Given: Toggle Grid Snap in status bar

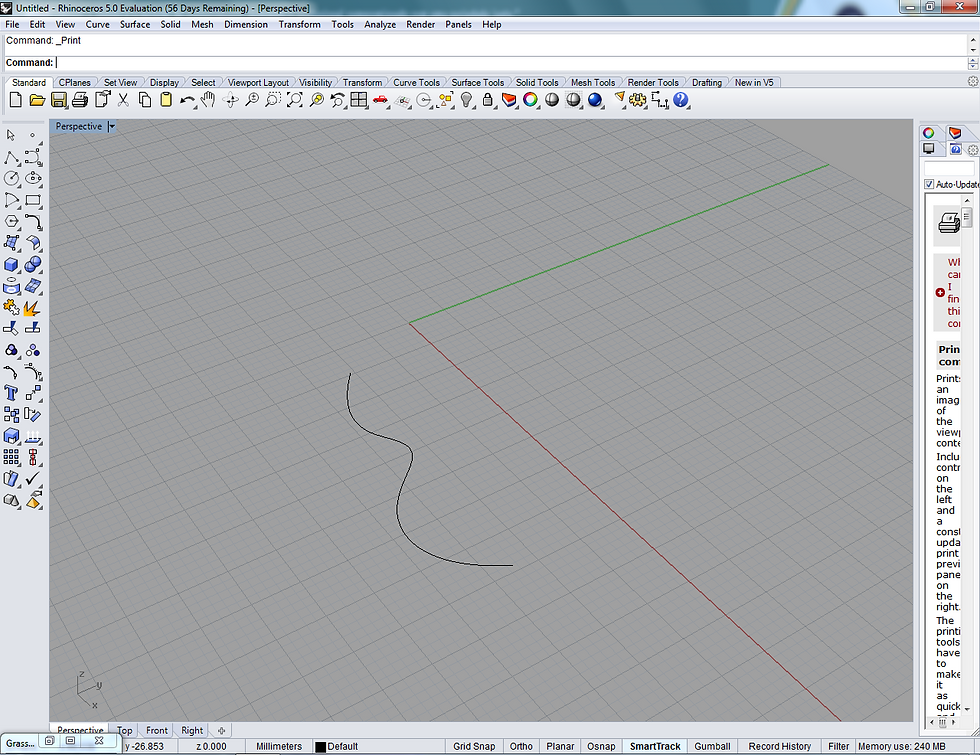Looking at the screenshot, I should tap(474, 746).
